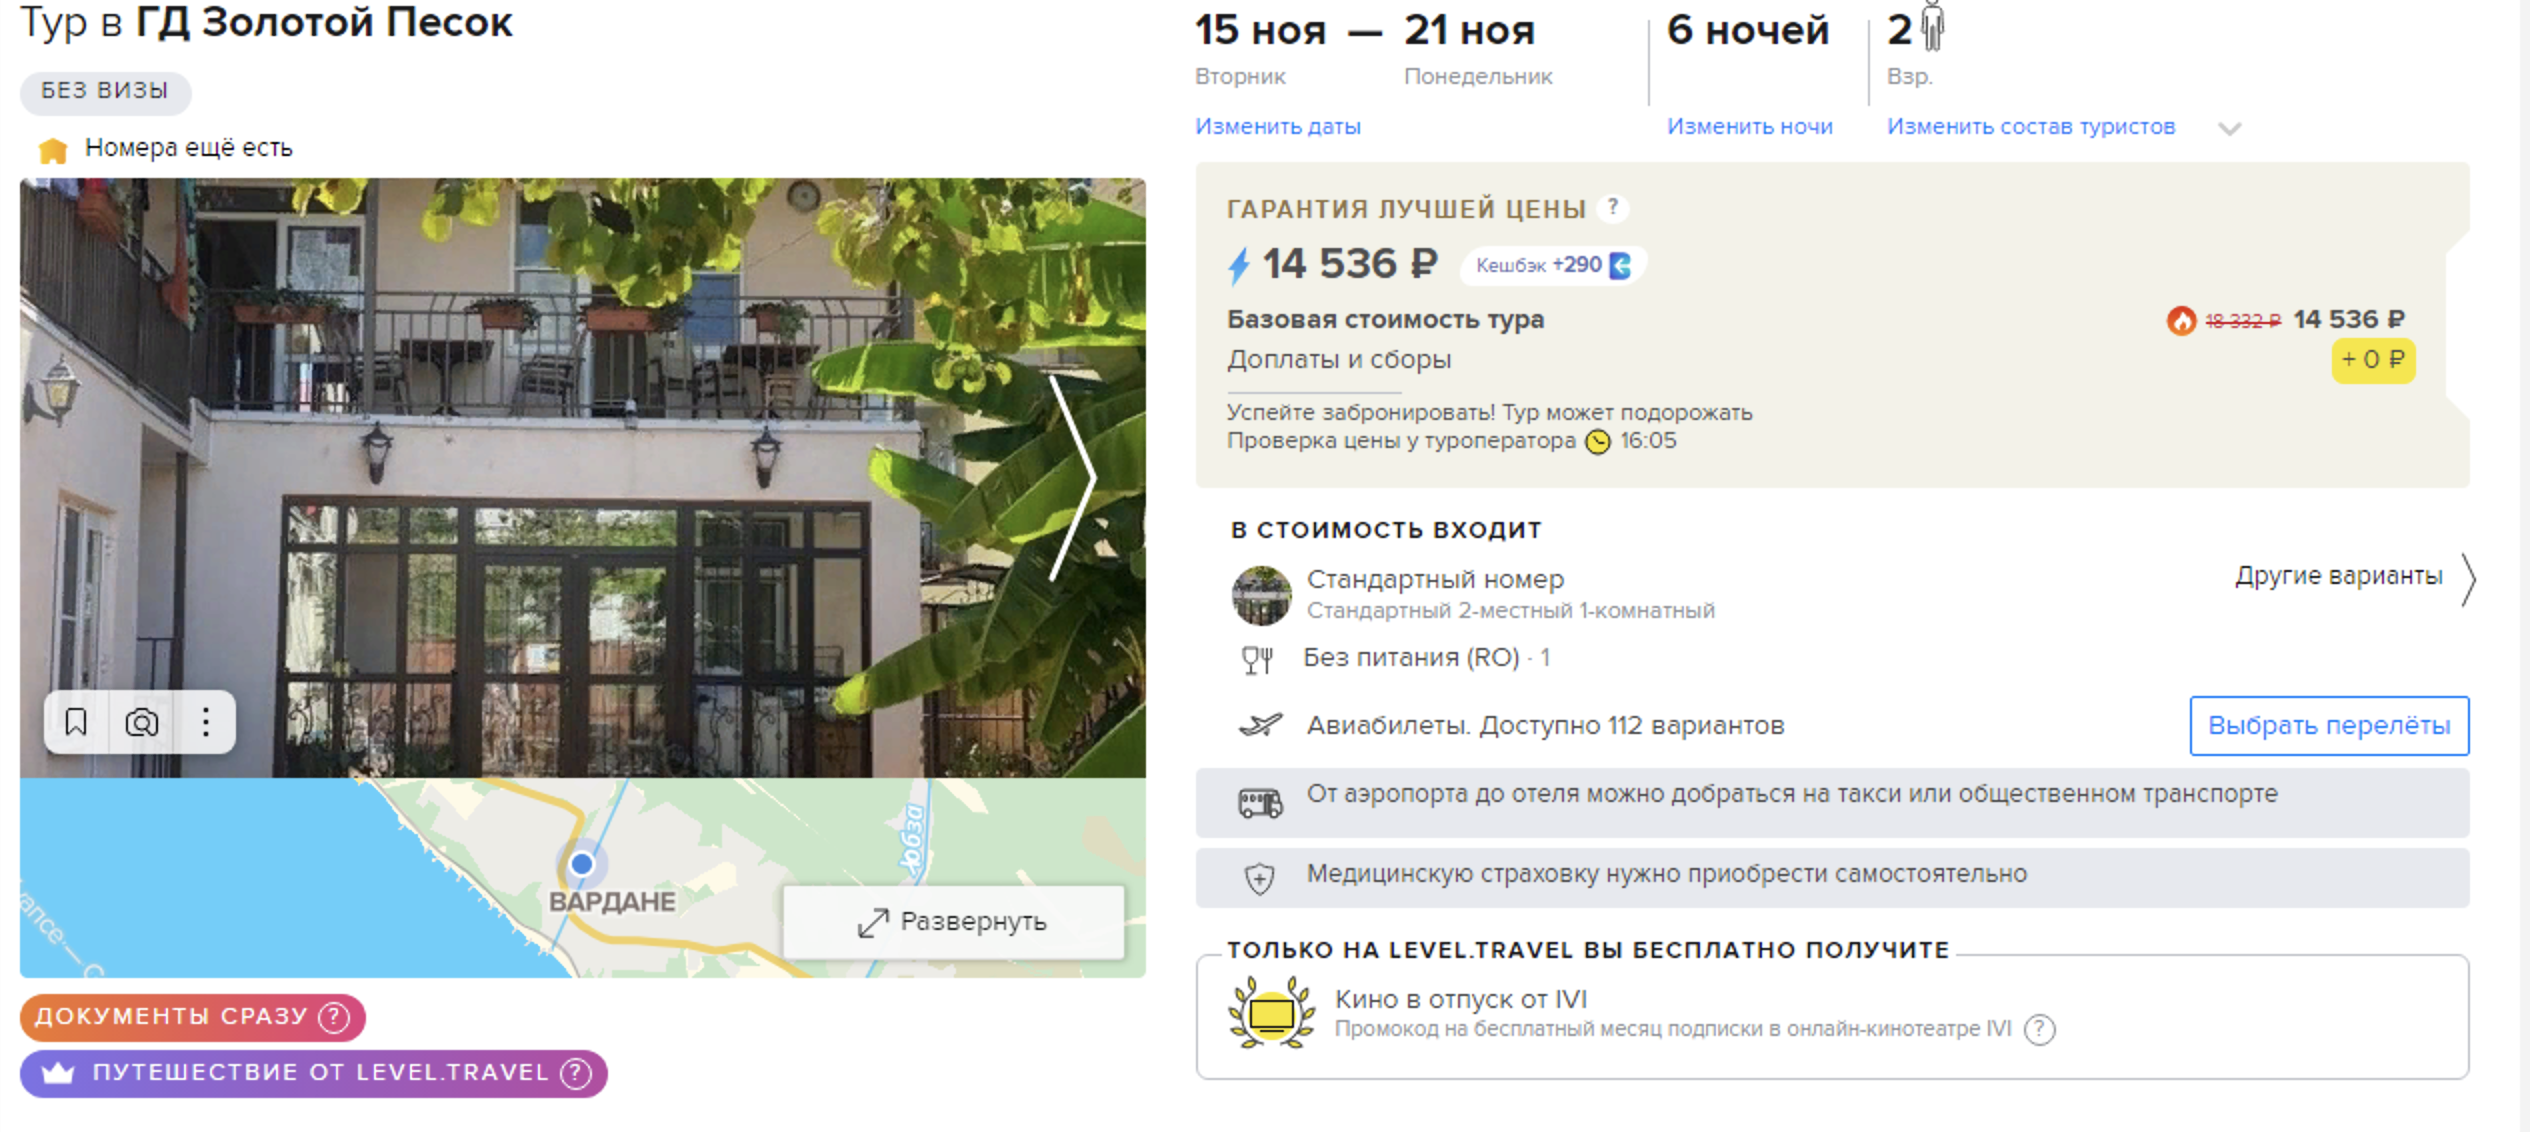2530x1132 pixels.
Task: Bookmark the hotel using the bookmark icon
Action: point(76,722)
